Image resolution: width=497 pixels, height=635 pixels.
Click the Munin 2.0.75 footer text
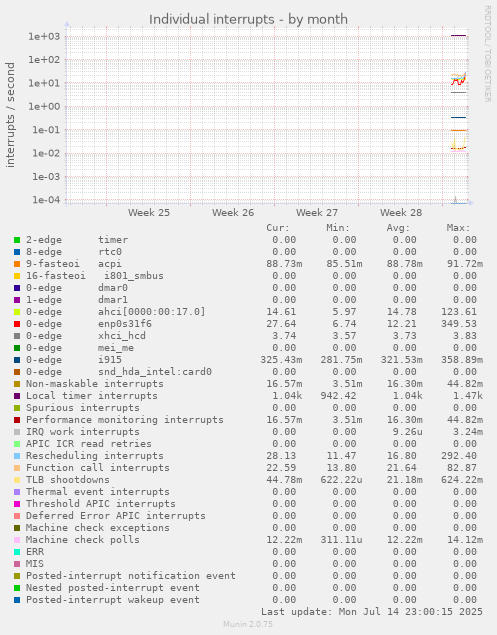(x=248, y=624)
